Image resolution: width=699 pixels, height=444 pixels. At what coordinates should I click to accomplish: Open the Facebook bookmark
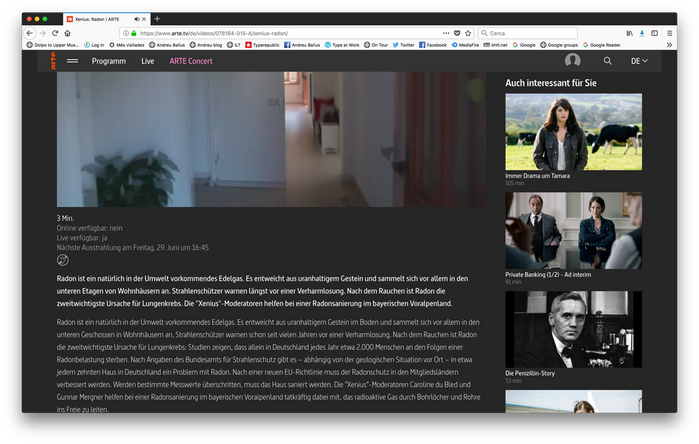click(x=433, y=45)
